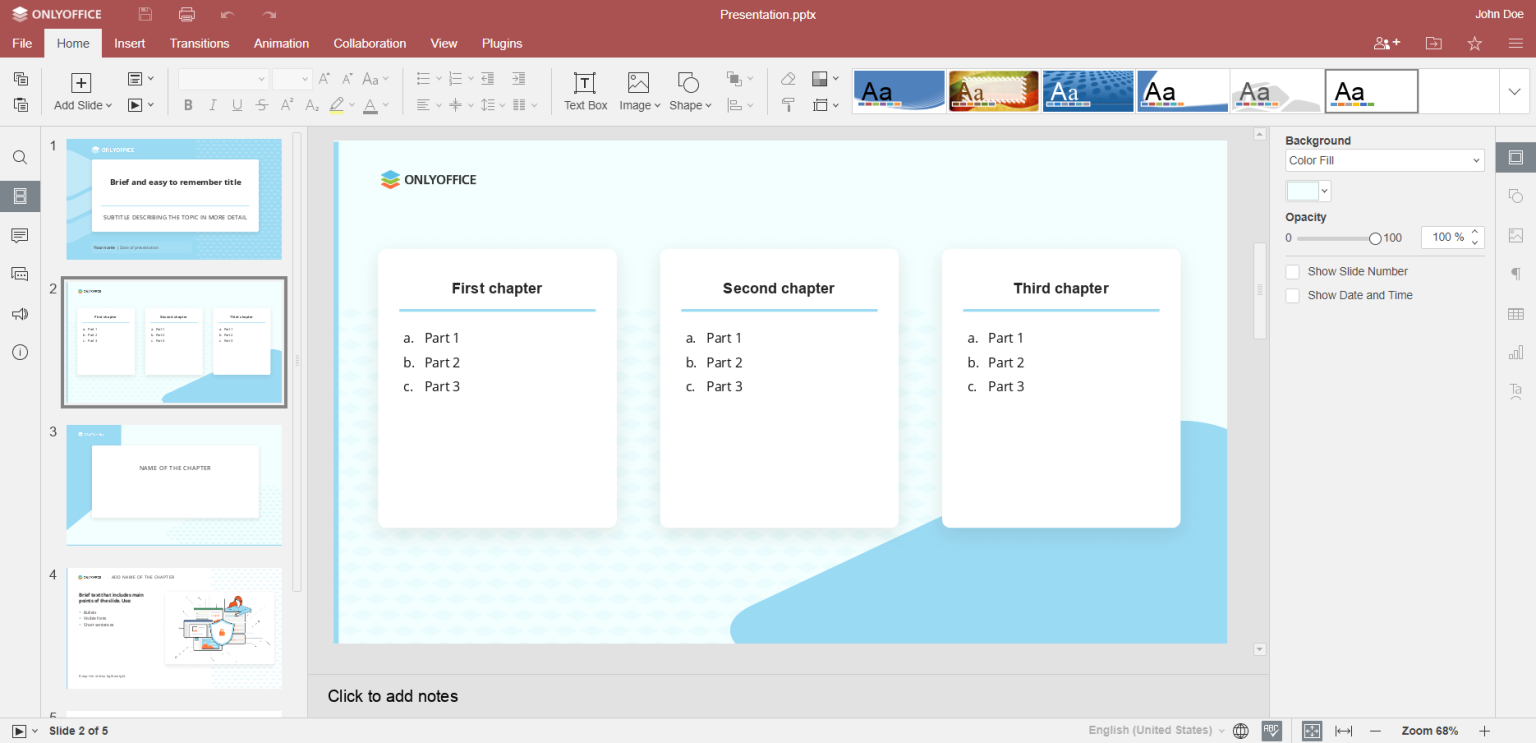Click the Spell Checking icon in status bar
This screenshot has height=743, width=1536.
click(1270, 731)
